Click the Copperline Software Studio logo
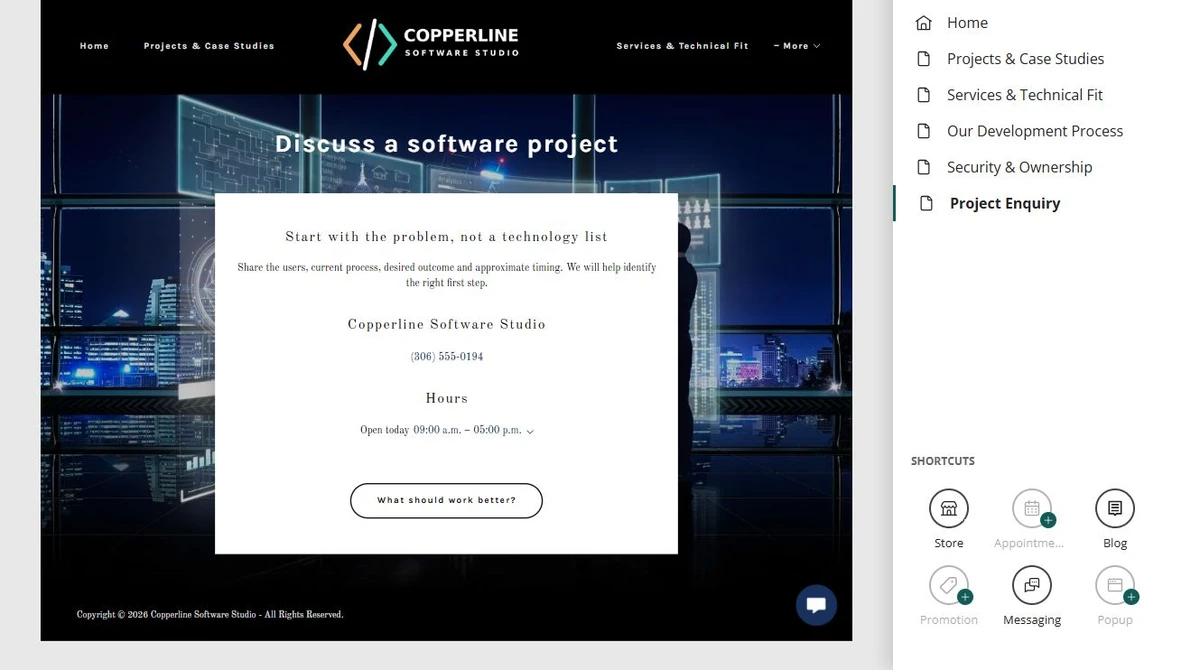This screenshot has width=1200, height=670. coord(431,44)
